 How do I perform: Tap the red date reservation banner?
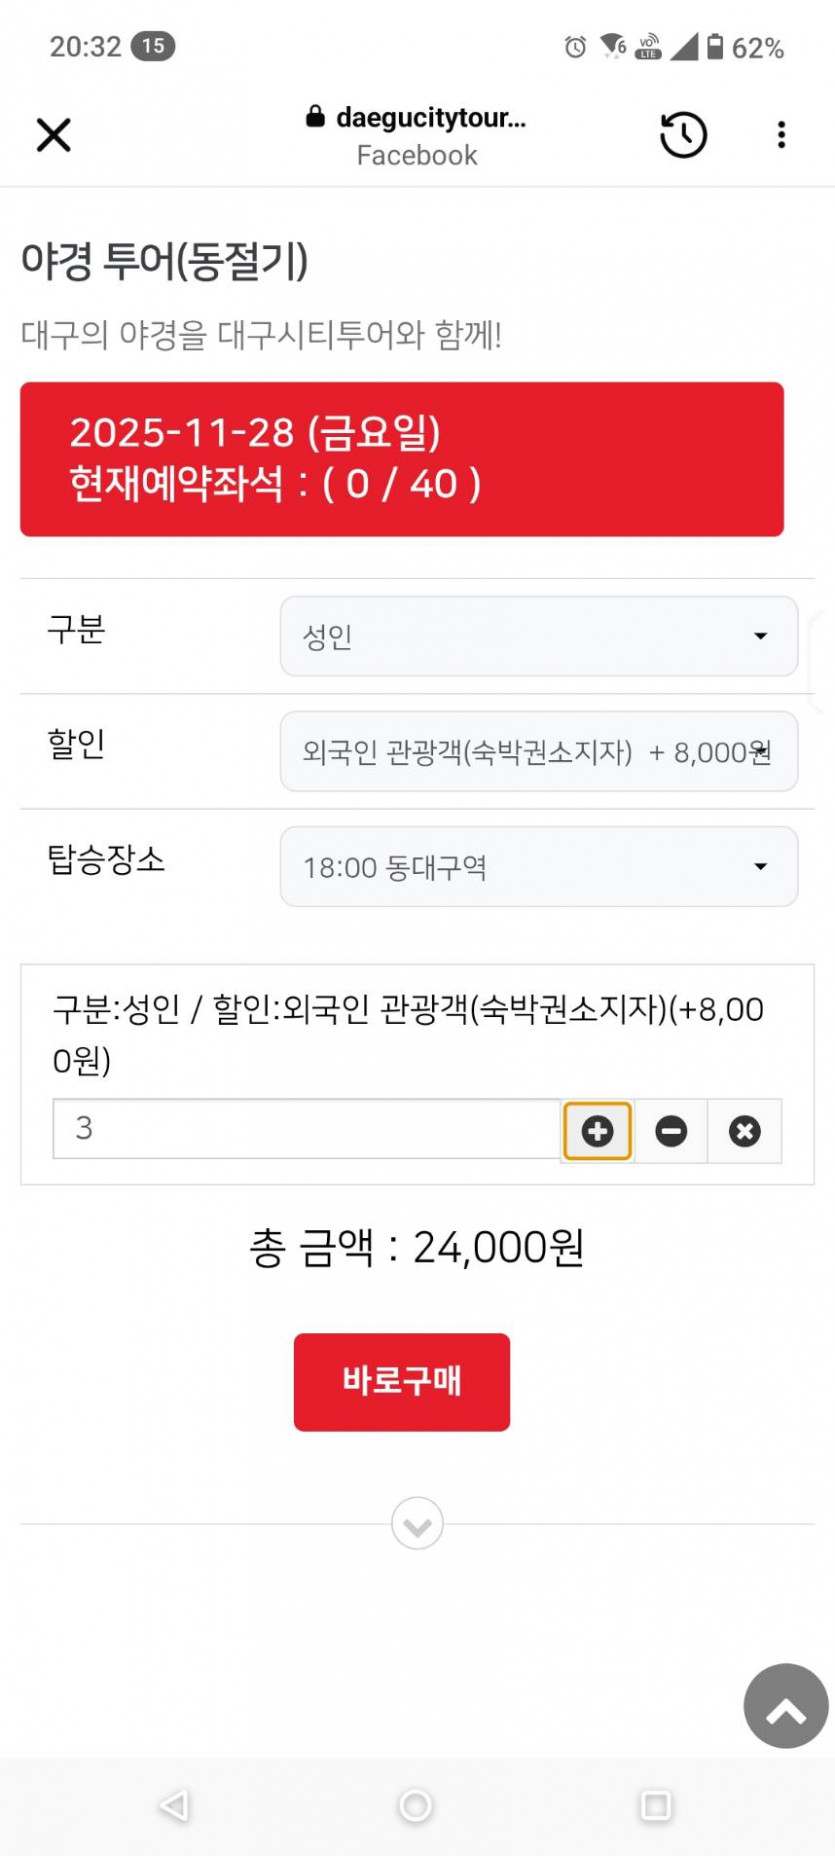tap(402, 459)
